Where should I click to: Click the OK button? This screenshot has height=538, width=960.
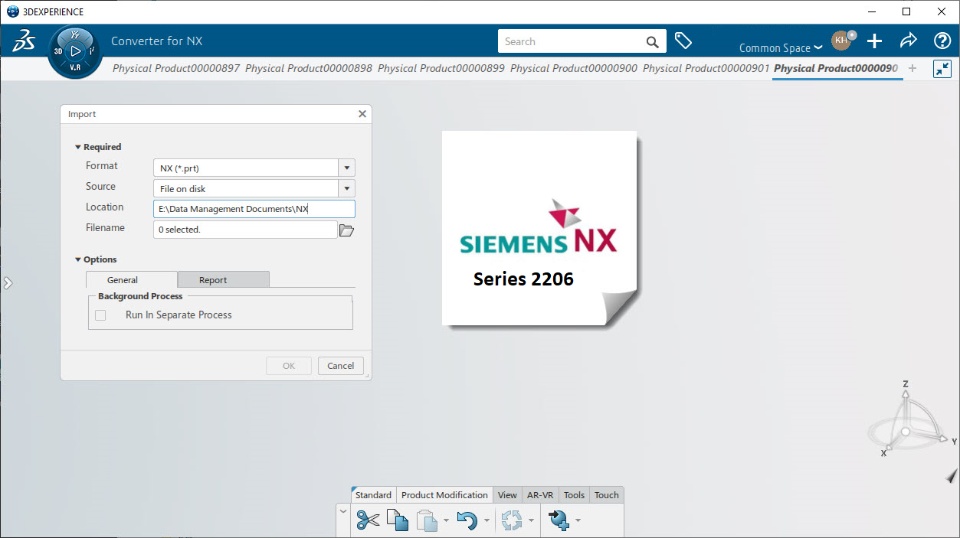289,366
